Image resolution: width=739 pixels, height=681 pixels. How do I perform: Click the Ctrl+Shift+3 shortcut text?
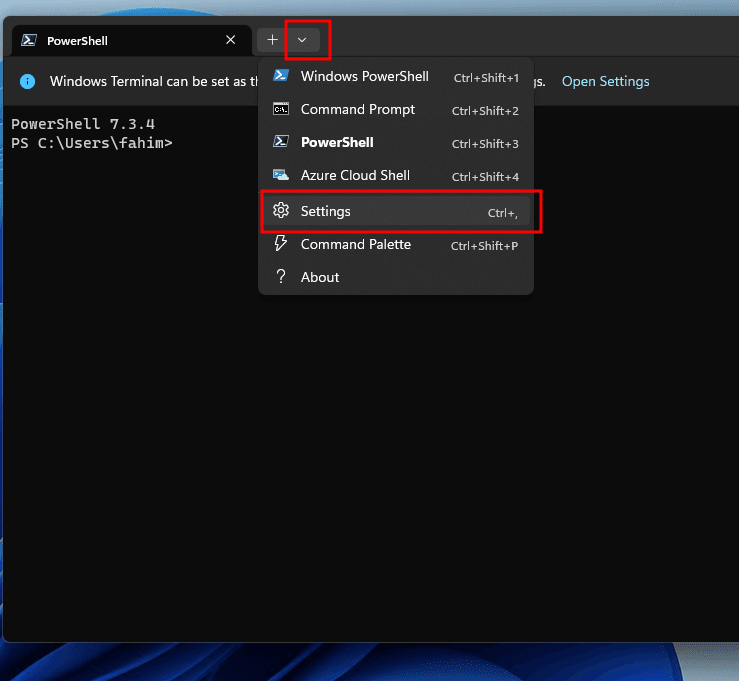tap(485, 144)
